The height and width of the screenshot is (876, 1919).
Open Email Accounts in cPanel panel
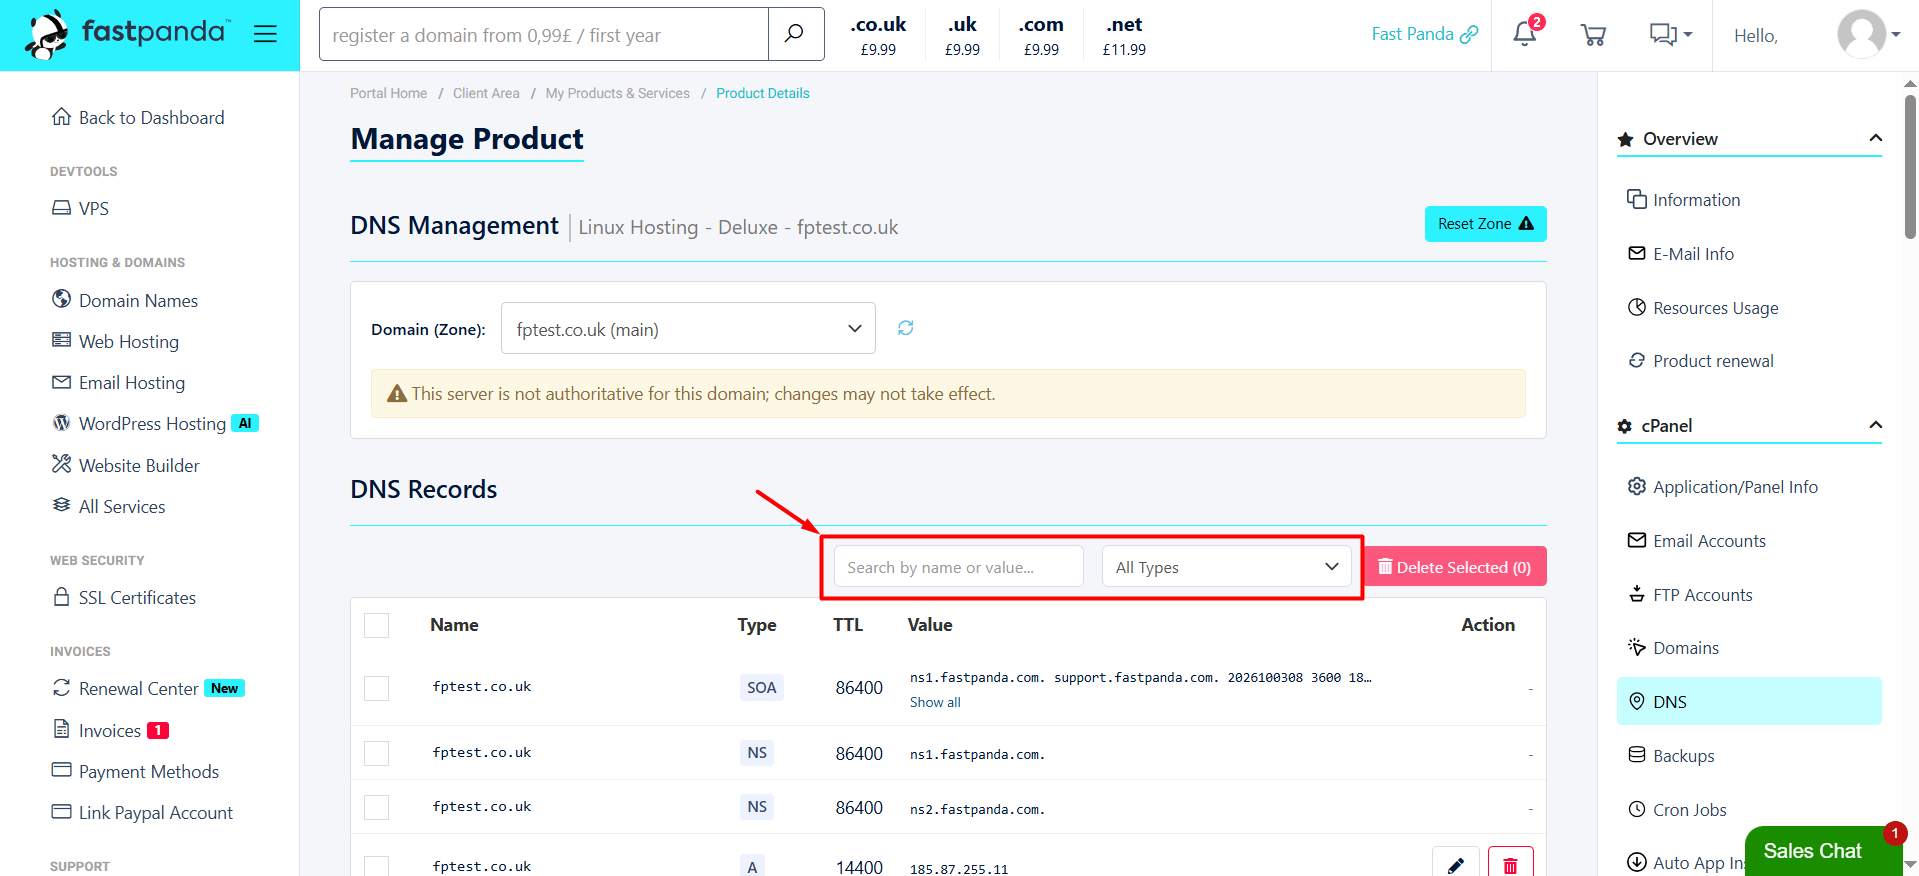click(1697, 541)
